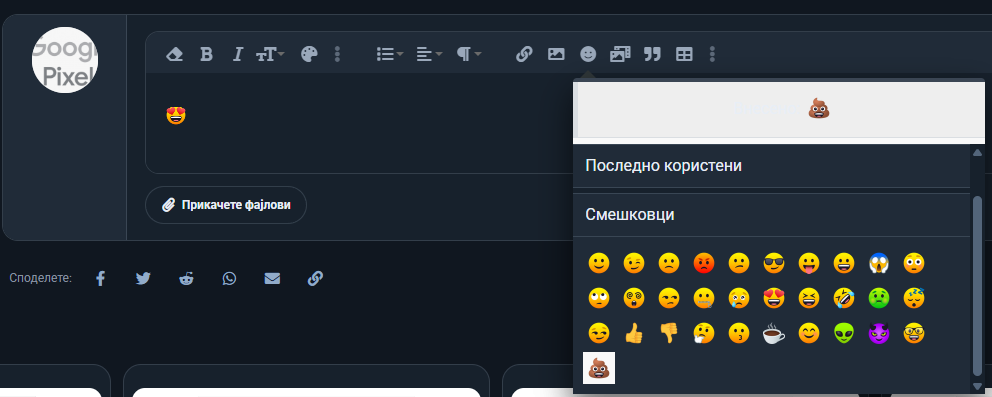Open the text alignment dropdown
The image size is (992, 397).
click(430, 54)
